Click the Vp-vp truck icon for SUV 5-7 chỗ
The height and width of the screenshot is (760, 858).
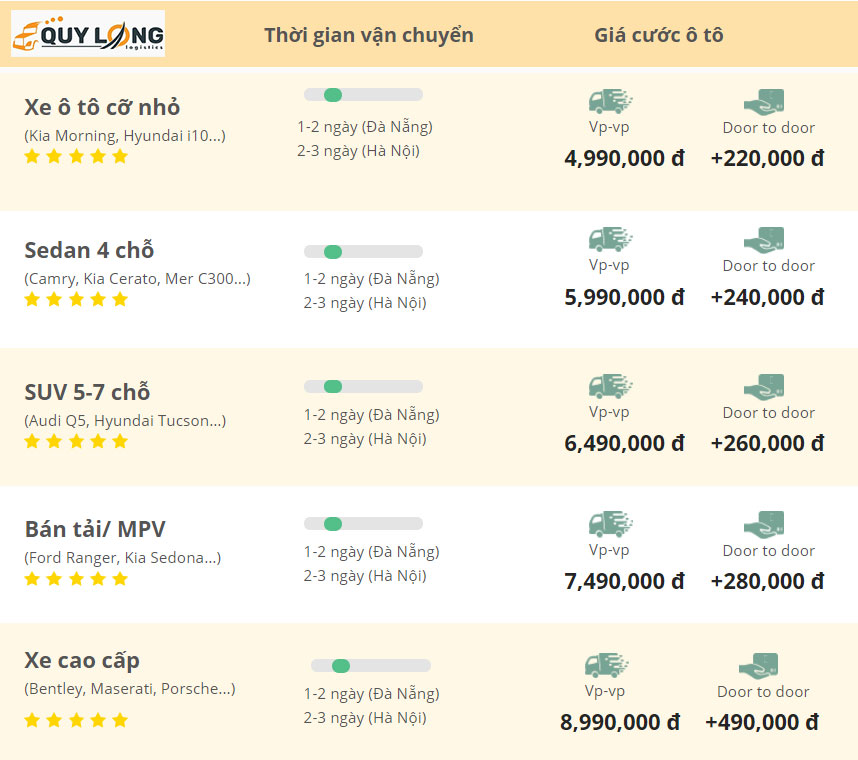pyautogui.click(x=611, y=386)
